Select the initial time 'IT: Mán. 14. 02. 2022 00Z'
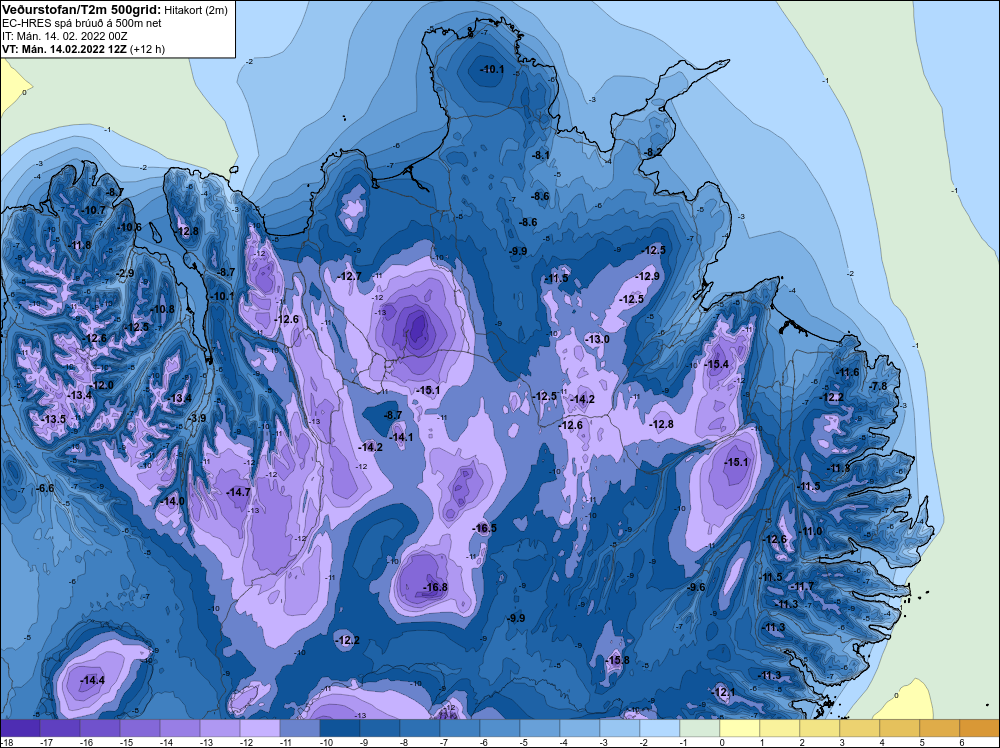The height and width of the screenshot is (748, 1000). coord(64,36)
